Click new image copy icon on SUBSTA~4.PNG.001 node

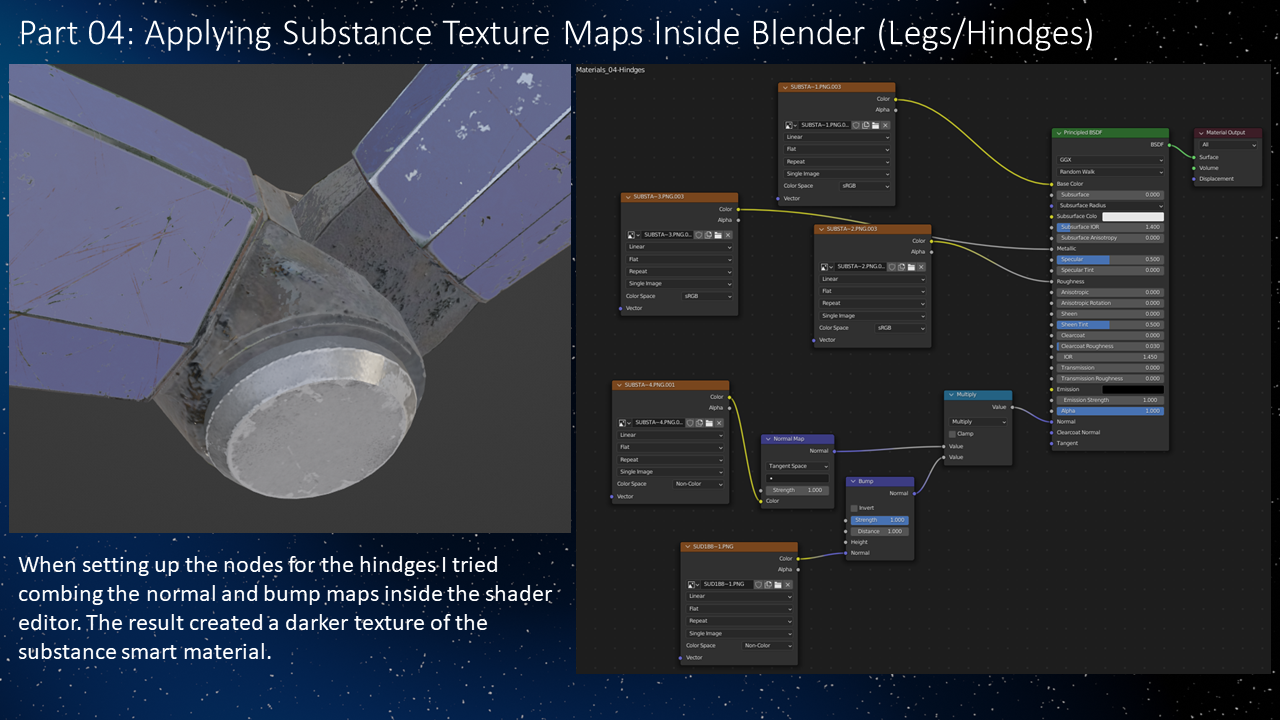[x=699, y=422]
